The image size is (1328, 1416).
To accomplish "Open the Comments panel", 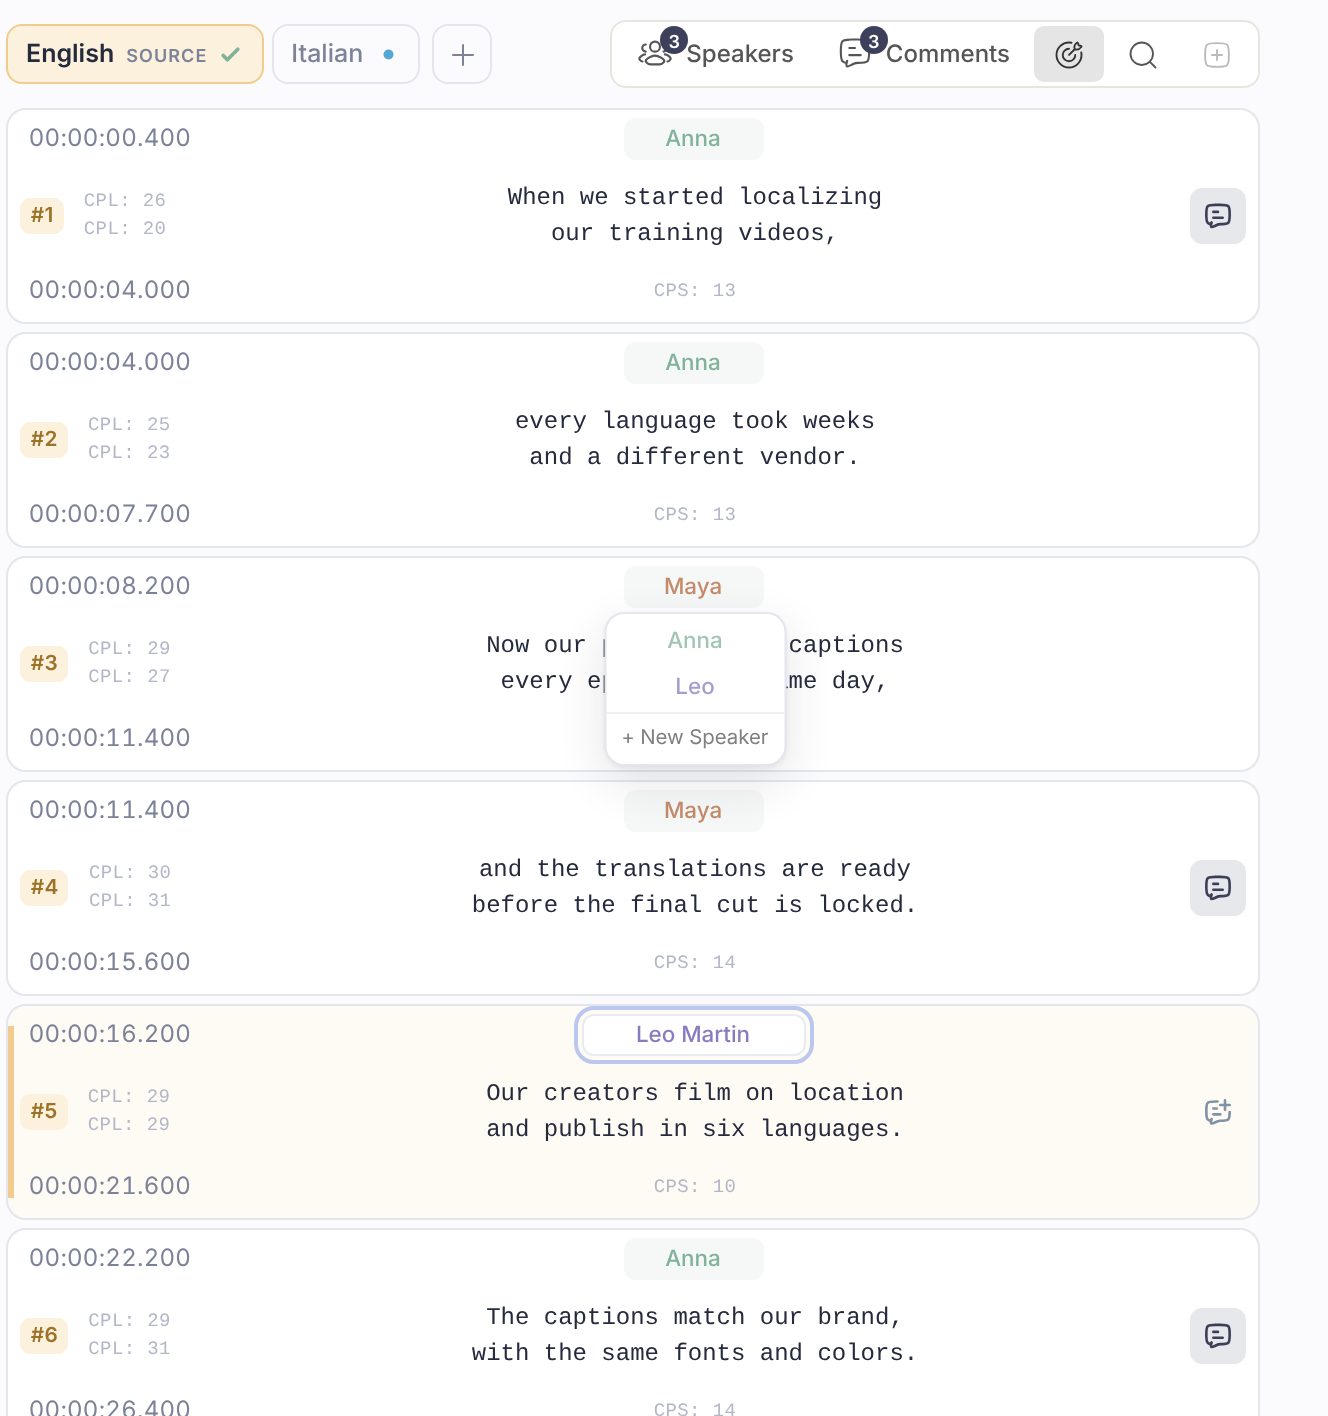I will click(924, 54).
